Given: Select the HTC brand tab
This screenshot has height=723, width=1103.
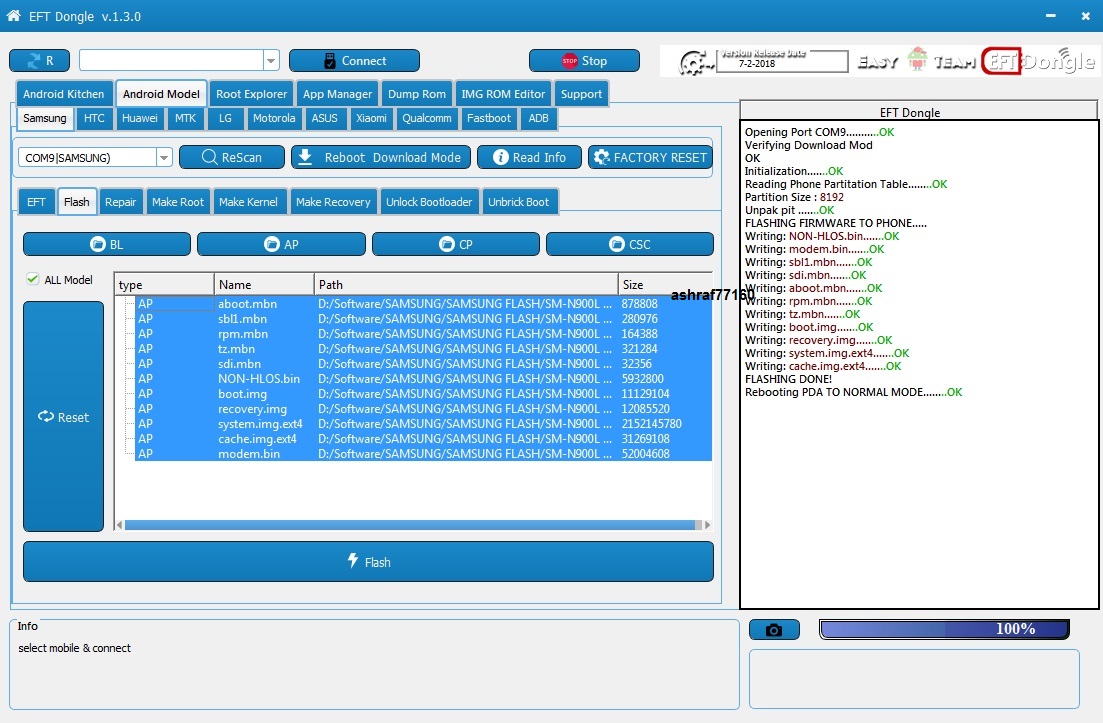Looking at the screenshot, I should click(x=94, y=118).
